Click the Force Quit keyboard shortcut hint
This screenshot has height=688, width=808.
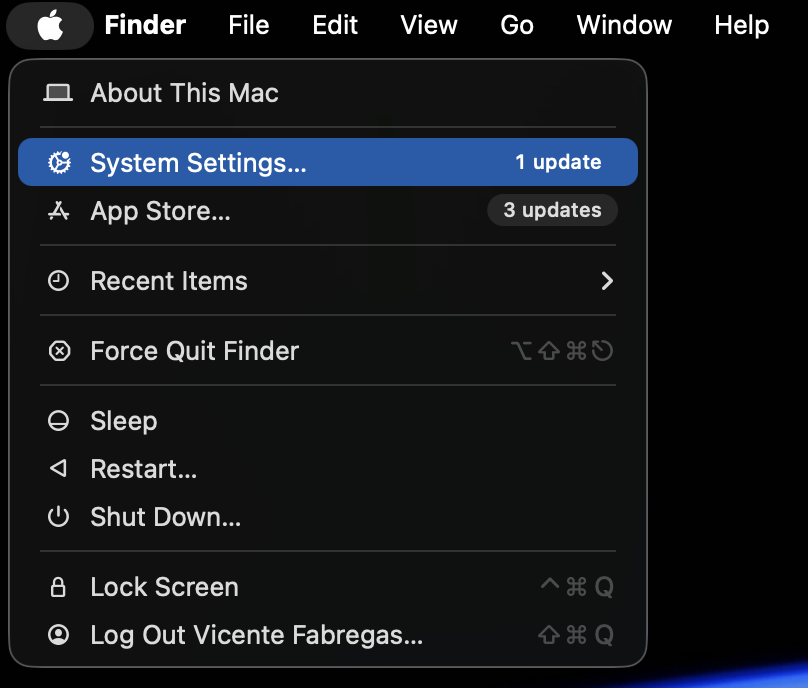click(562, 351)
